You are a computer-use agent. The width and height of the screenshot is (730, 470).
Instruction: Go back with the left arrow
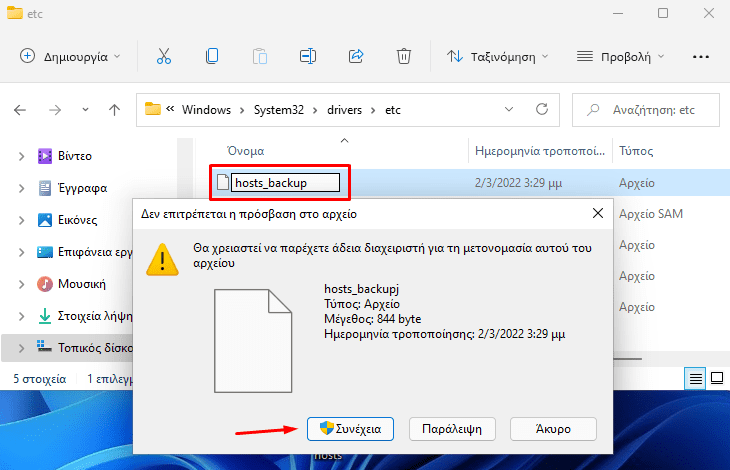[20, 110]
